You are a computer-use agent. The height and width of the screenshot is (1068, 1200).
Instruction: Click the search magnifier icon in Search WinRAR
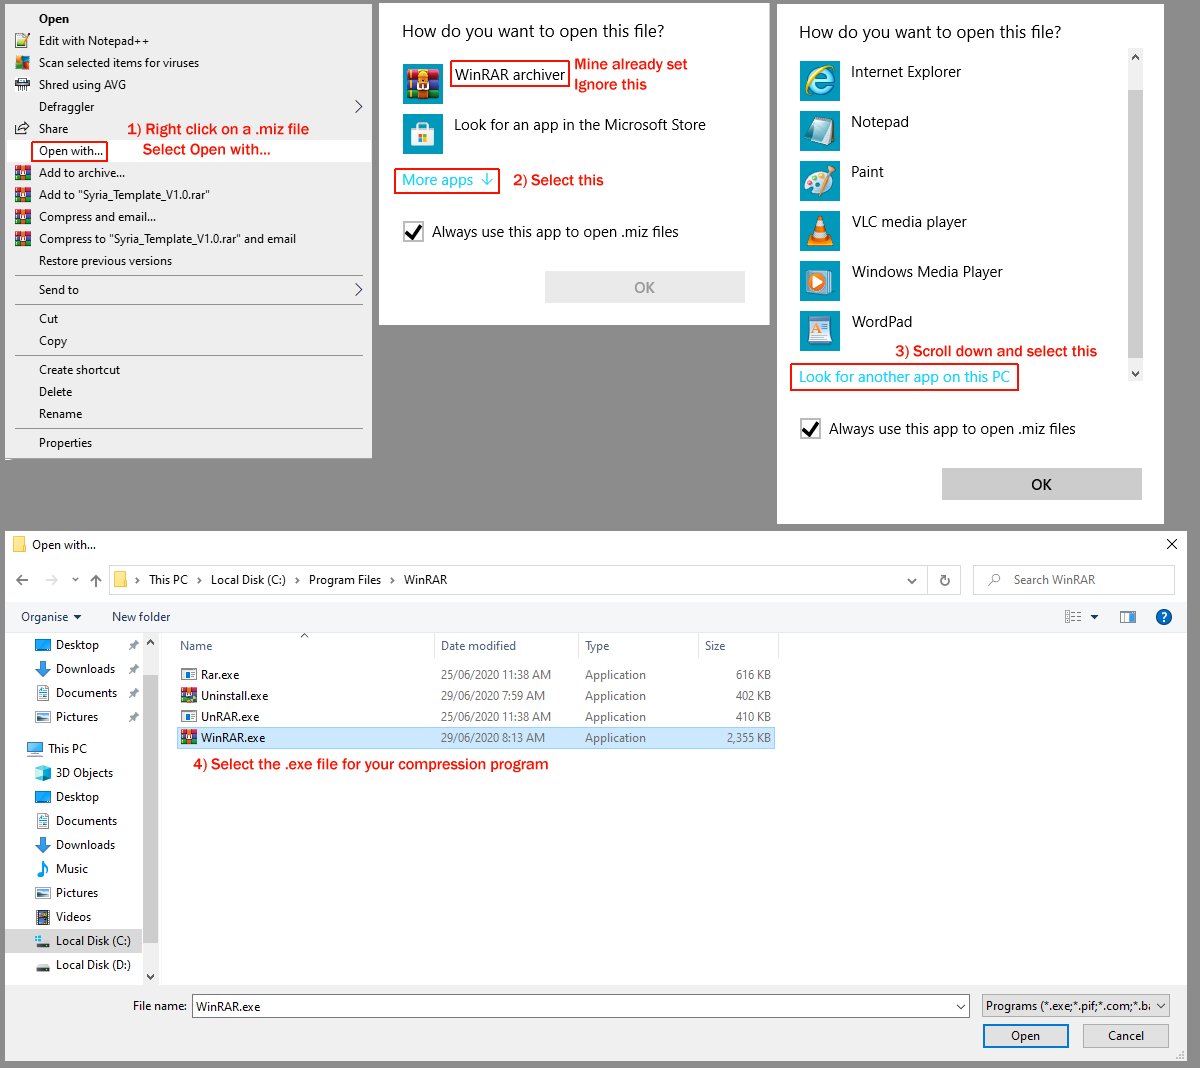click(994, 580)
